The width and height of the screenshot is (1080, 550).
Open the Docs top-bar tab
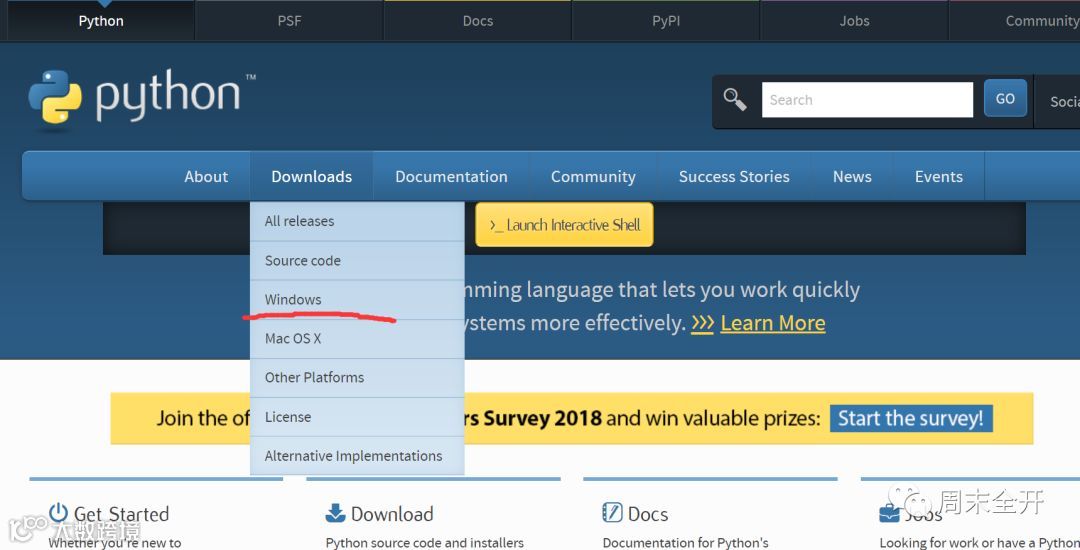coord(478,21)
